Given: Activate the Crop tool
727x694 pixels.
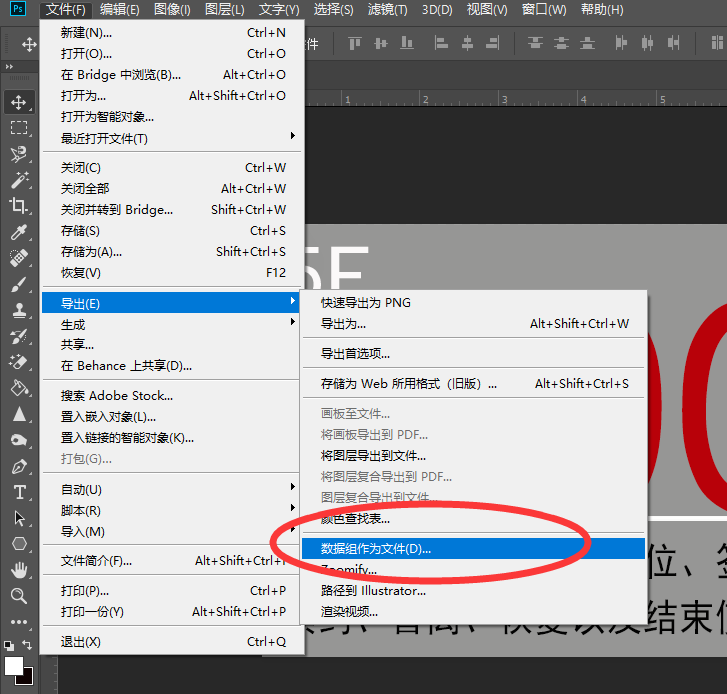Looking at the screenshot, I should pyautogui.click(x=19, y=206).
